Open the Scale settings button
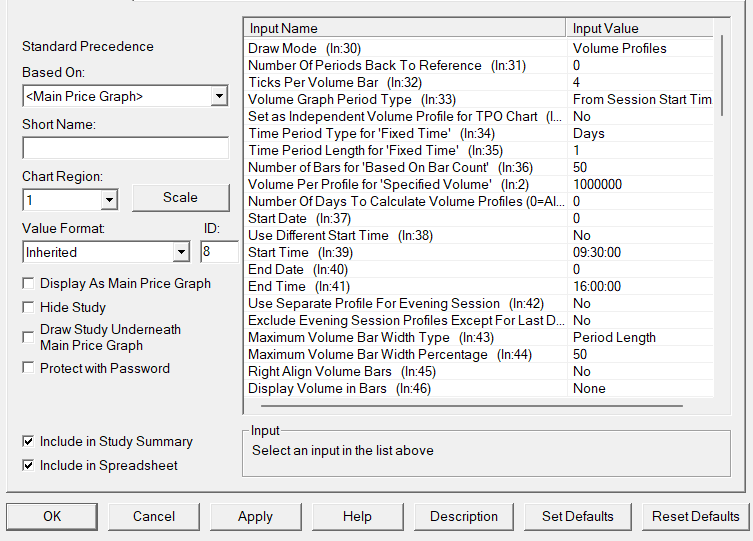 (x=180, y=198)
